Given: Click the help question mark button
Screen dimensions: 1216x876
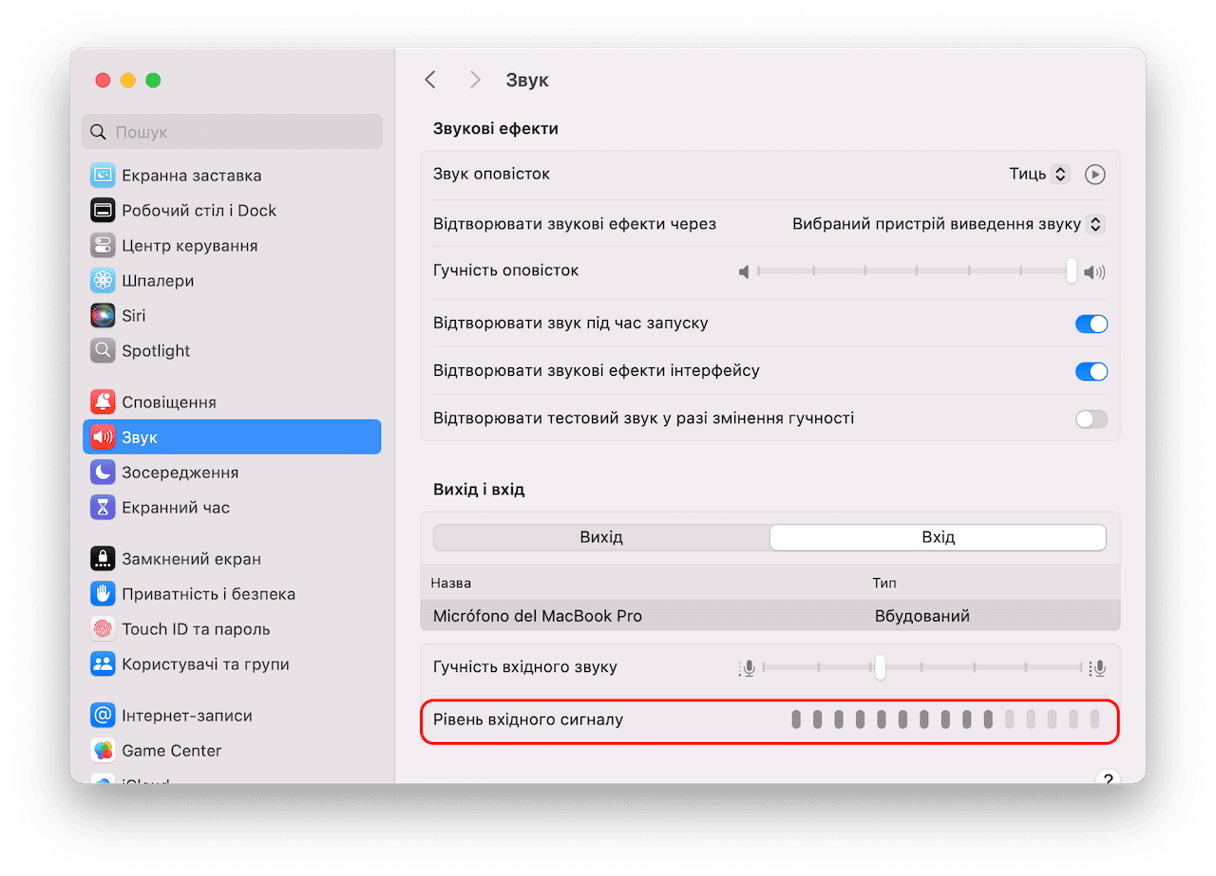Looking at the screenshot, I should 1106,778.
